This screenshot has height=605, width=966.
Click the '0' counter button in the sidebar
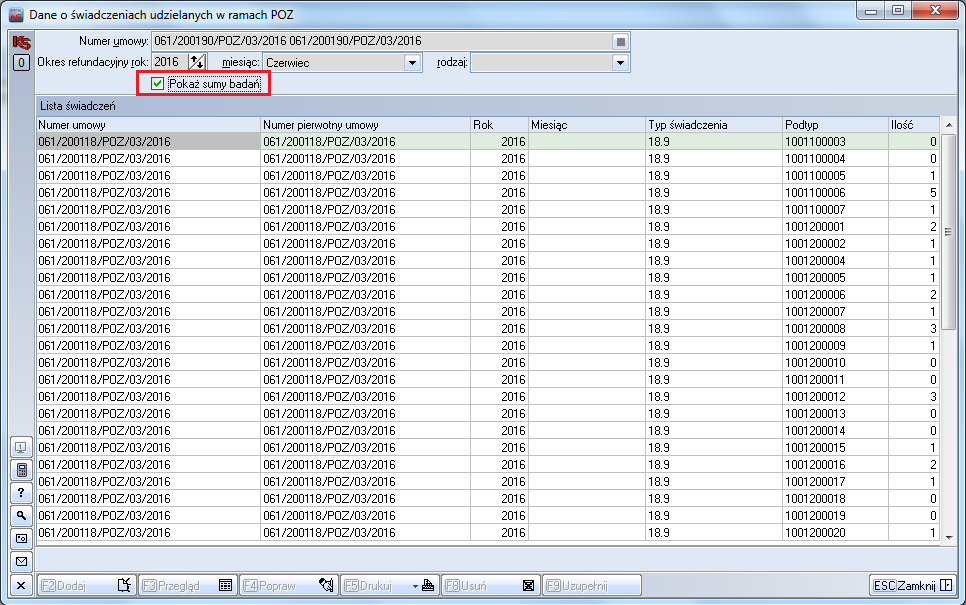click(21, 63)
